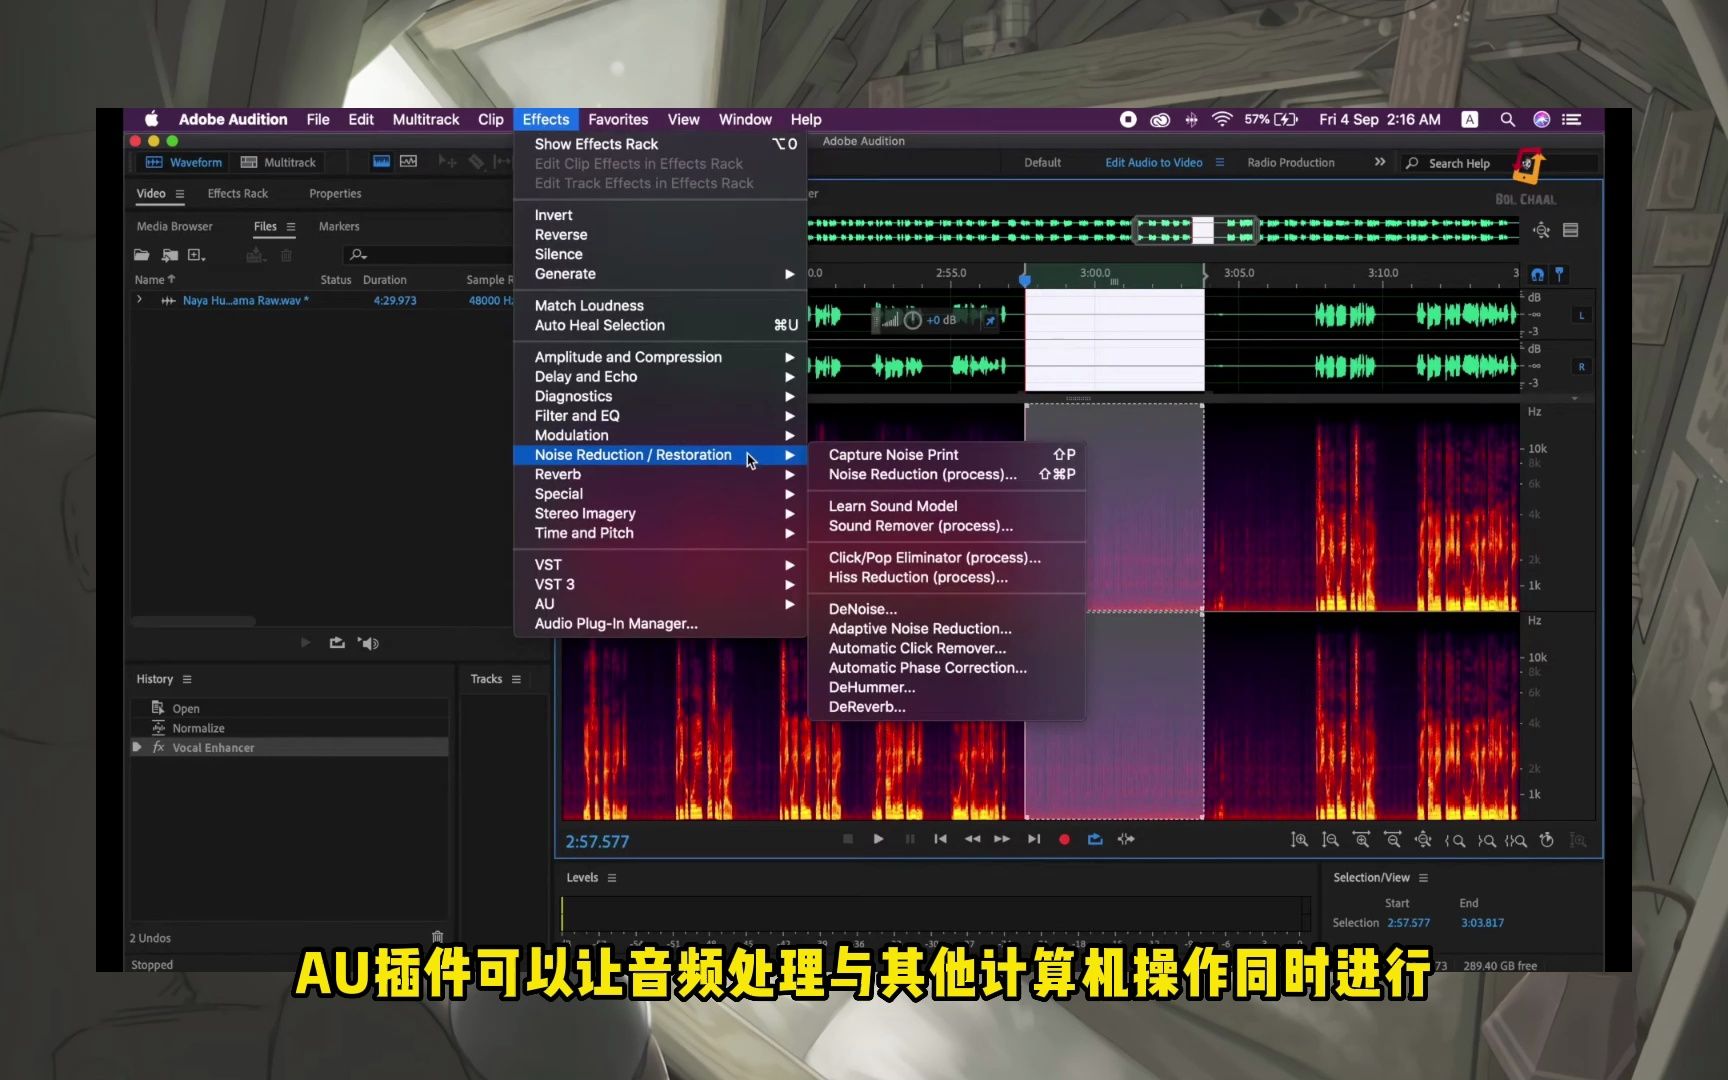Click the red Record button
Viewport: 1728px width, 1080px height.
pos(1064,839)
